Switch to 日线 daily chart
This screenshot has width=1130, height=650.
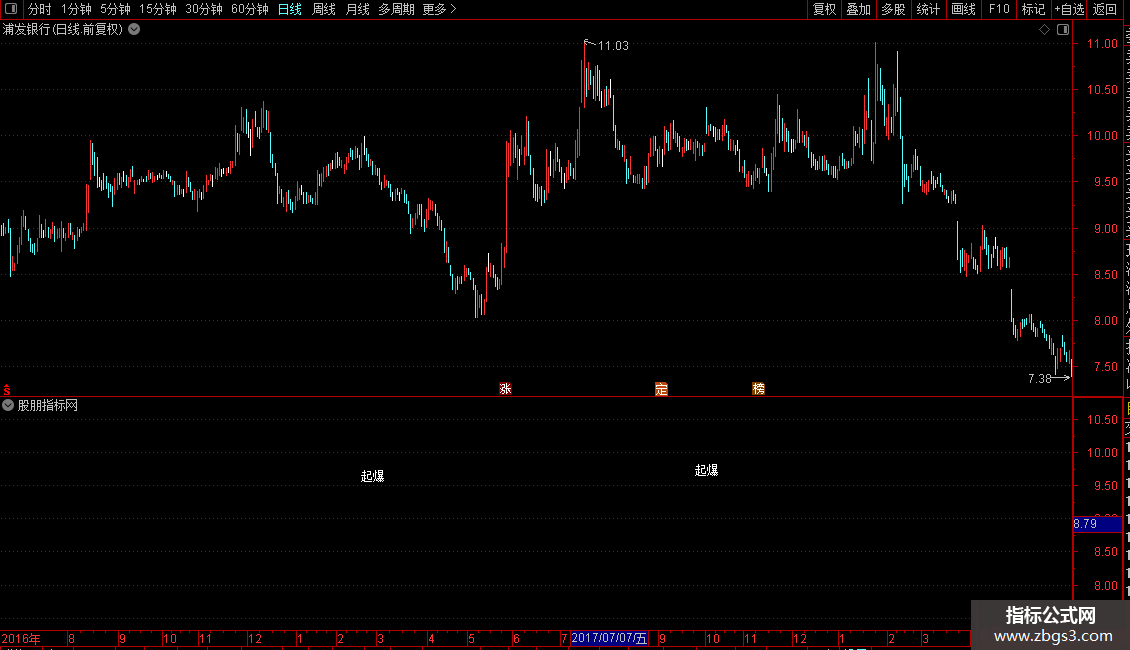[x=290, y=9]
